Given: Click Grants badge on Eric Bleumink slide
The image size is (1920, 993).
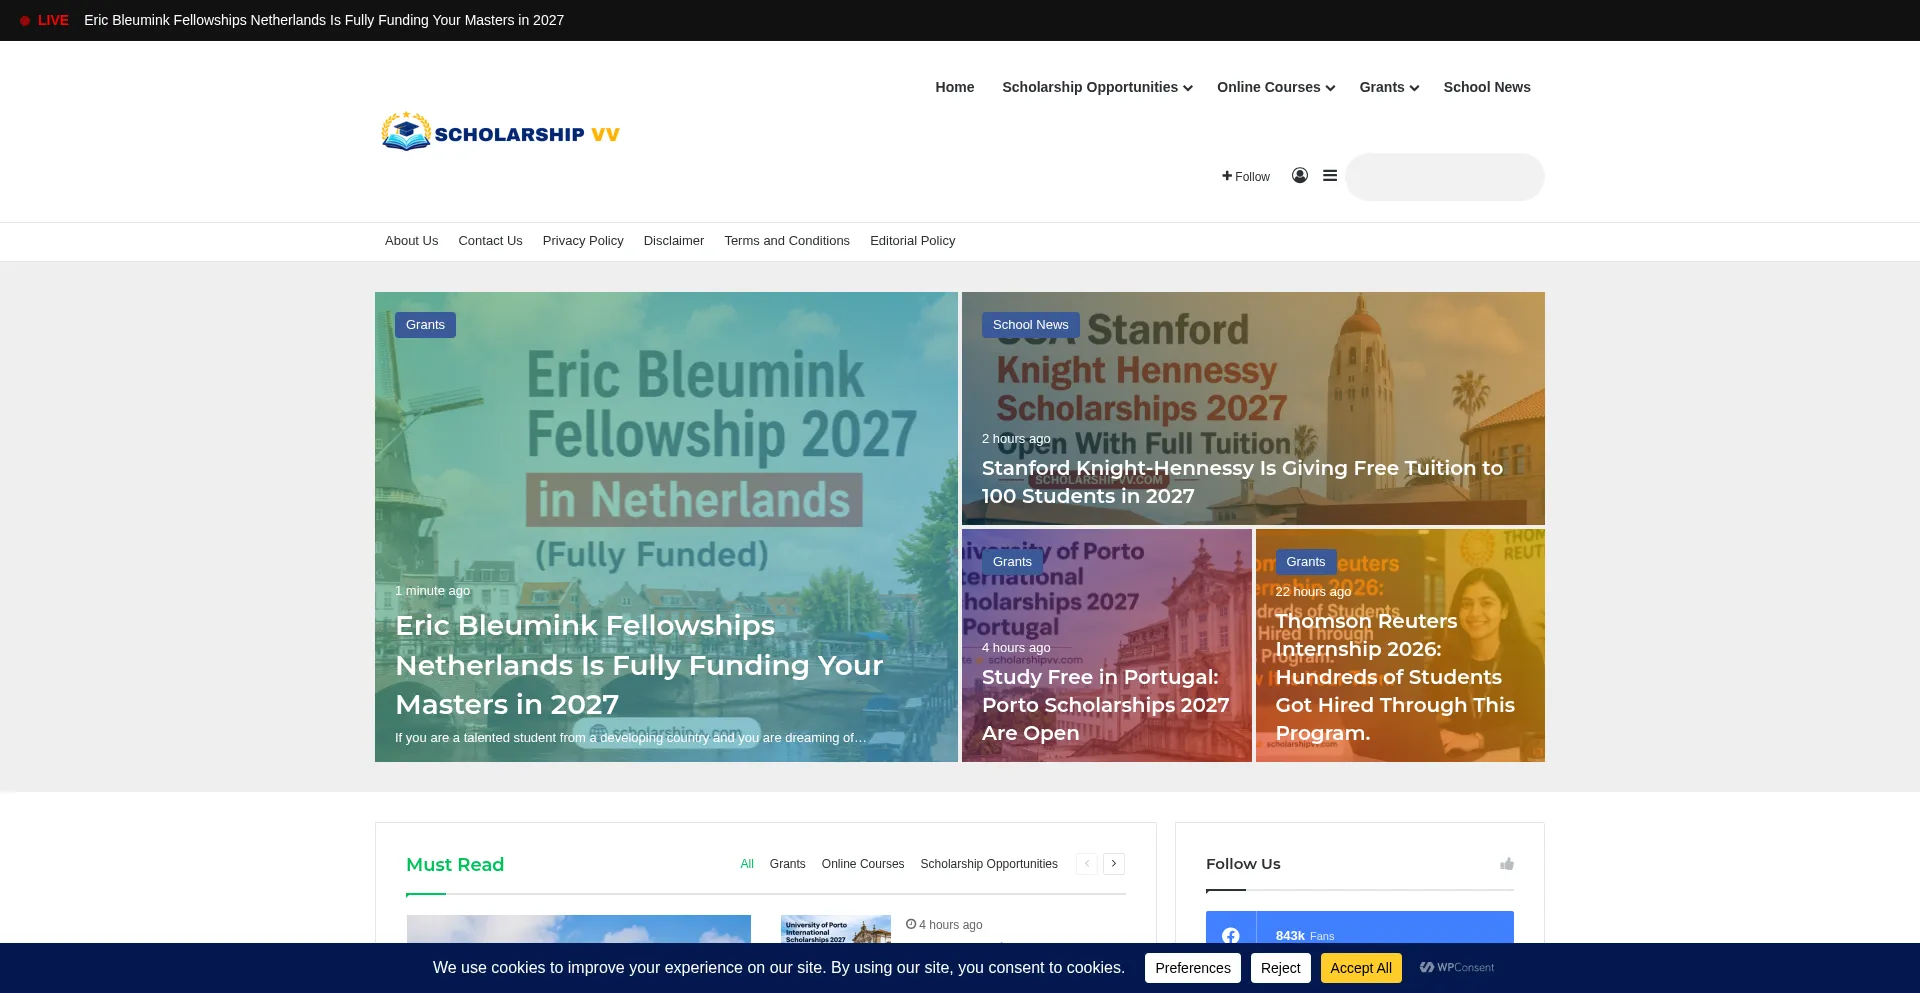Looking at the screenshot, I should (425, 325).
